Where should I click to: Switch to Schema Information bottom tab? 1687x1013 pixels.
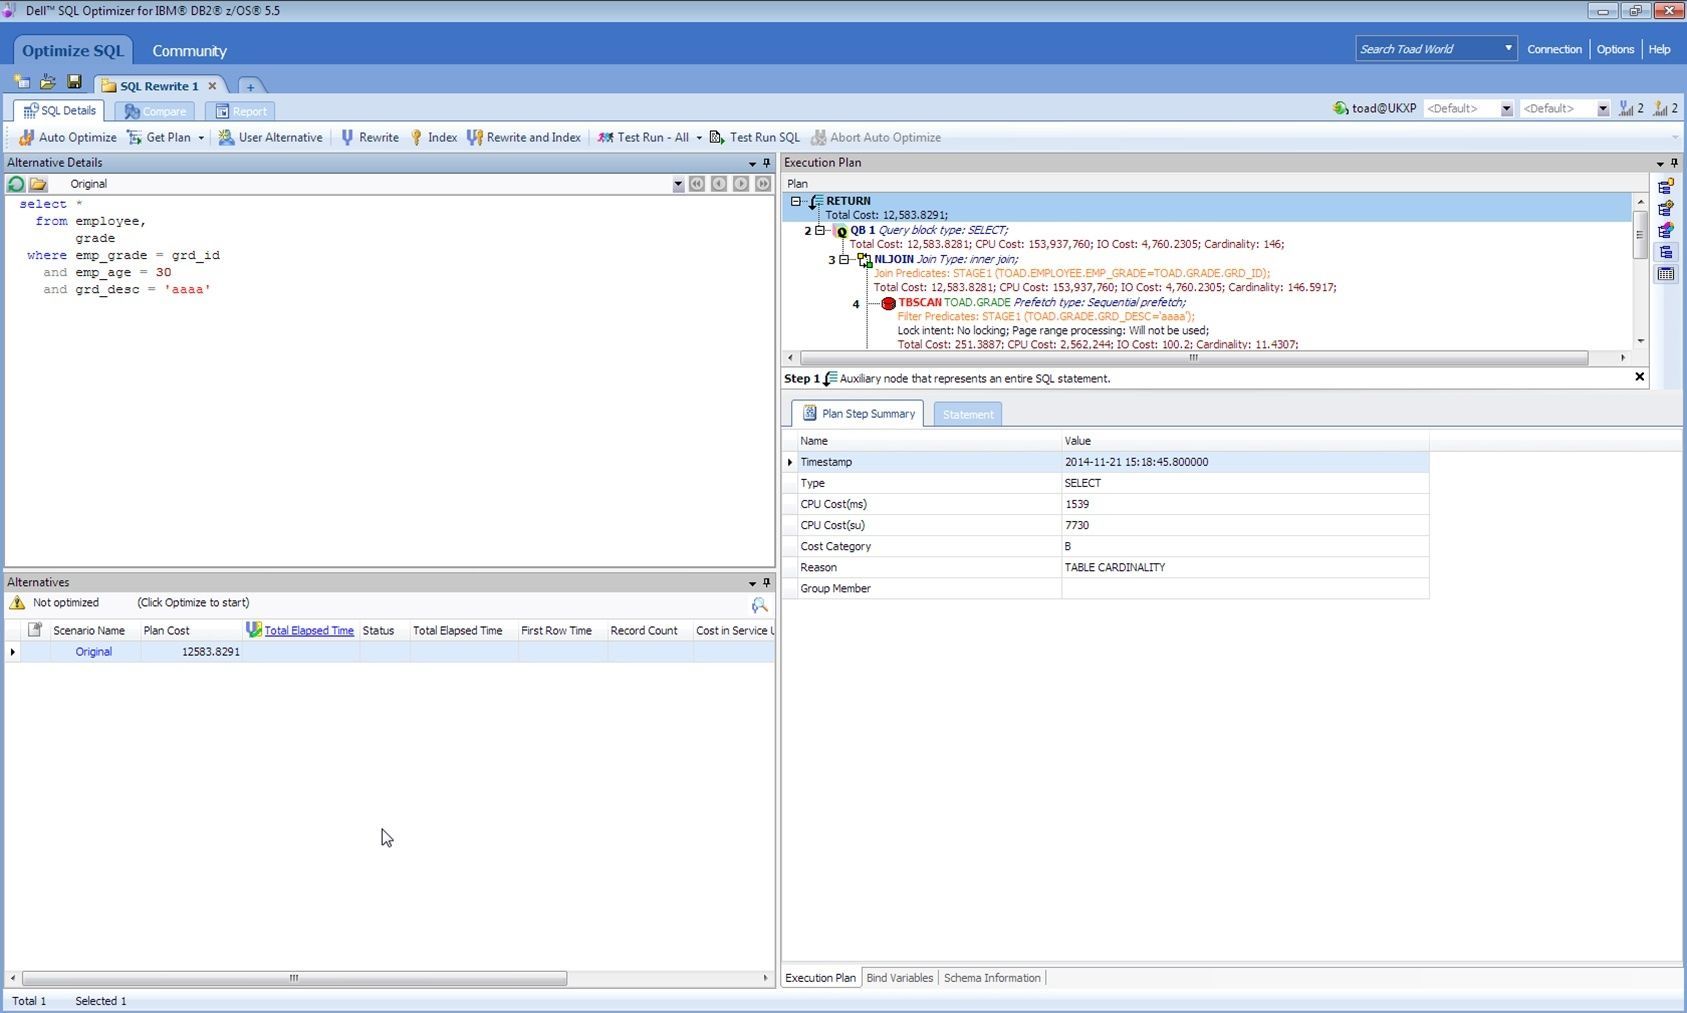[992, 978]
